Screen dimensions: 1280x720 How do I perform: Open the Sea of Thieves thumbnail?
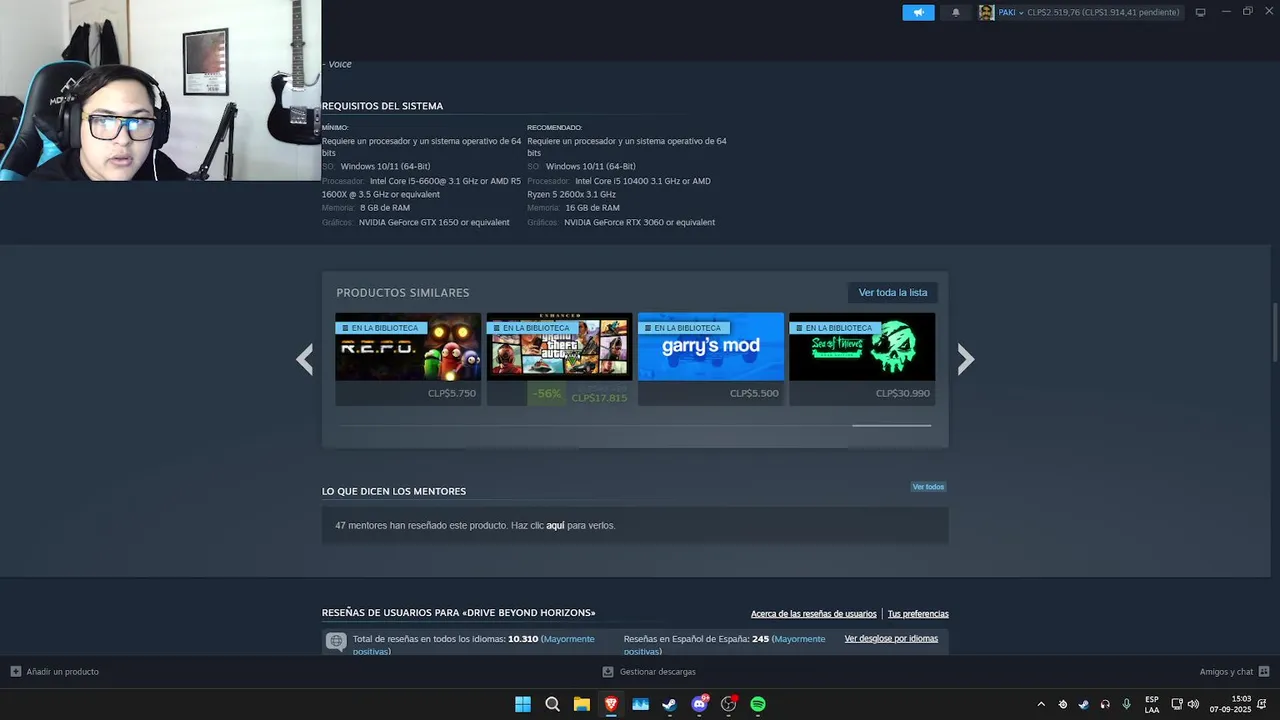(x=862, y=347)
